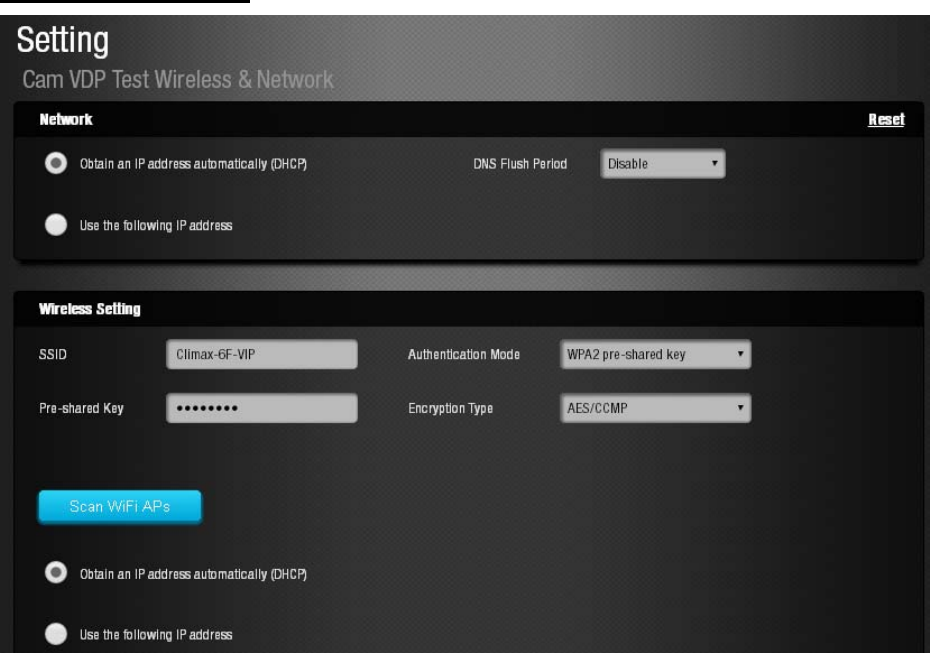
Task: Focus the Pre-shared Key password field
Action: 262,408
